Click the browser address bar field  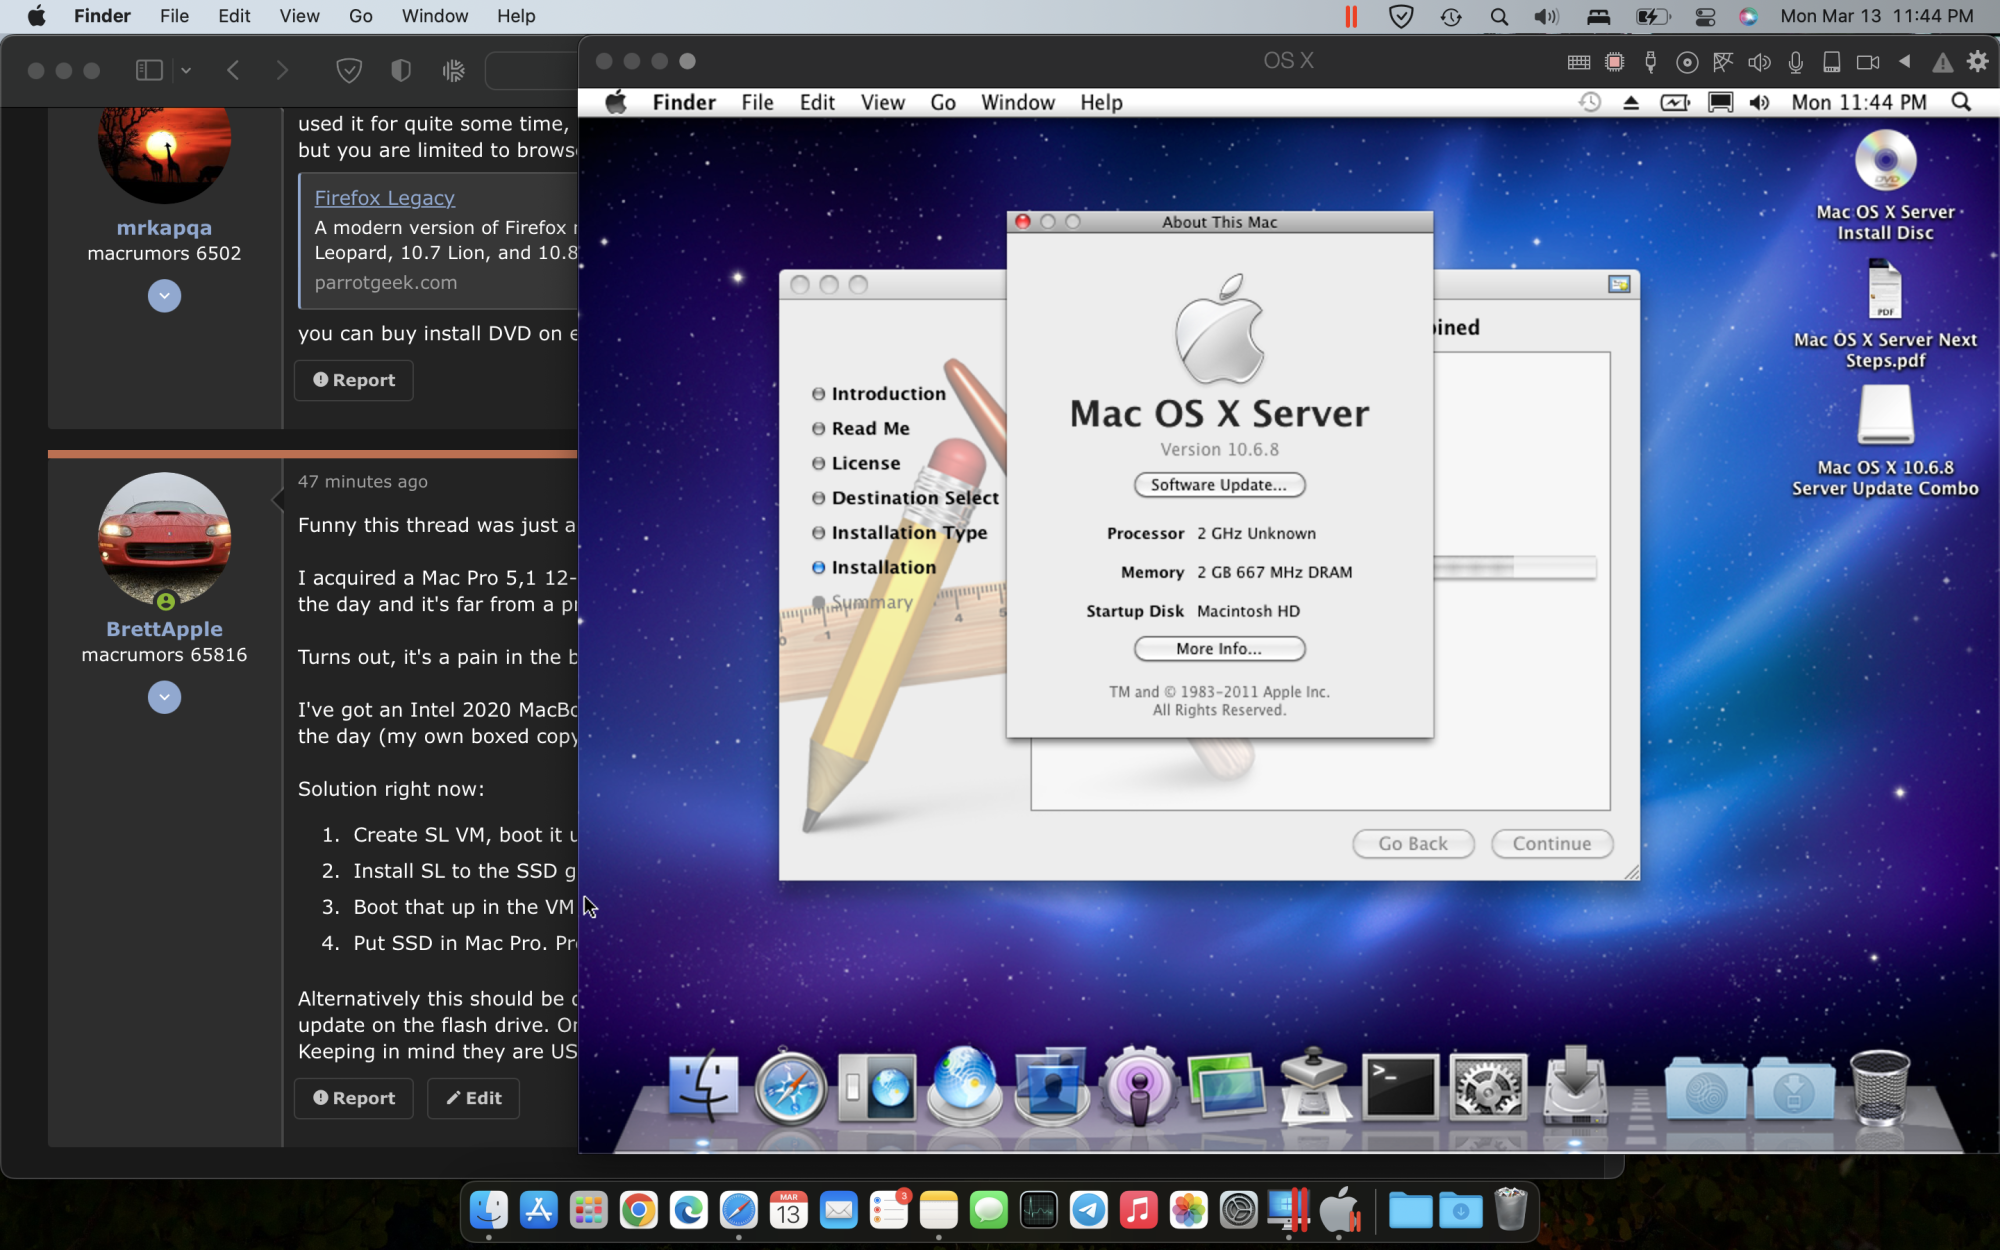(x=531, y=70)
